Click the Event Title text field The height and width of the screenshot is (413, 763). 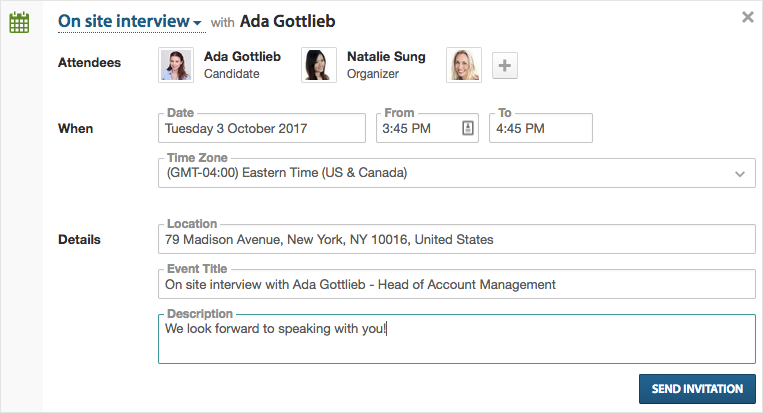pos(456,285)
